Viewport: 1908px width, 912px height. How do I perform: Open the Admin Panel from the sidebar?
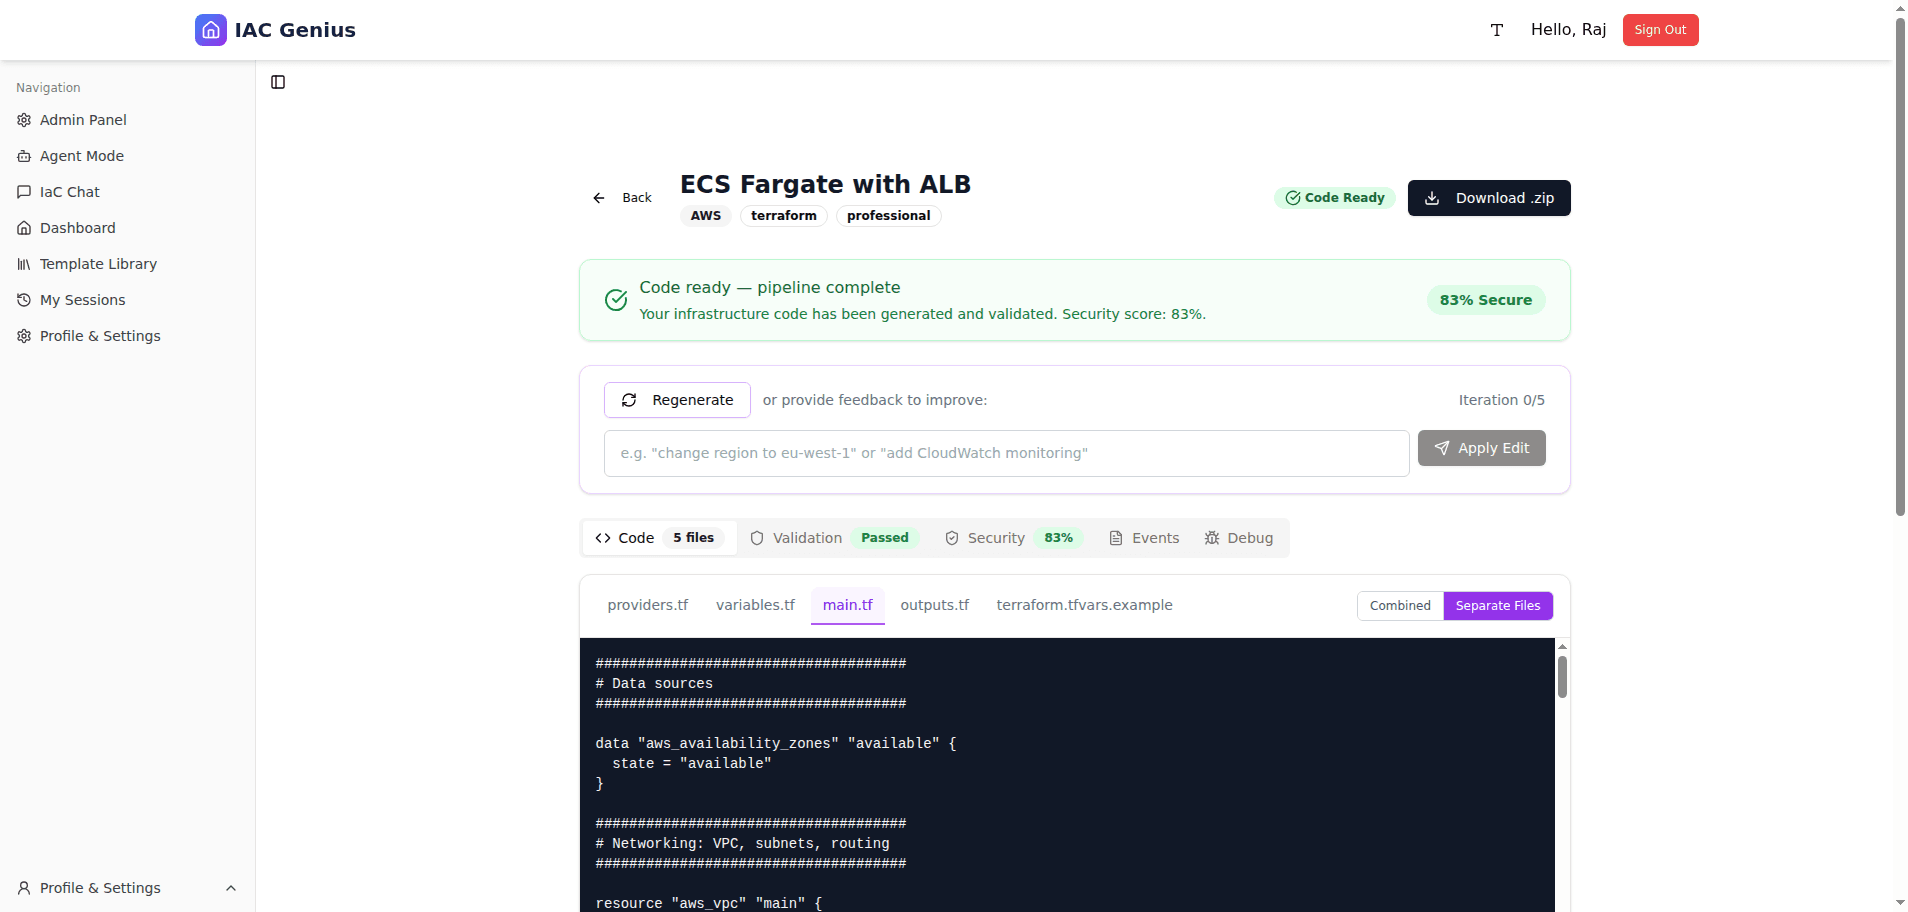point(83,119)
